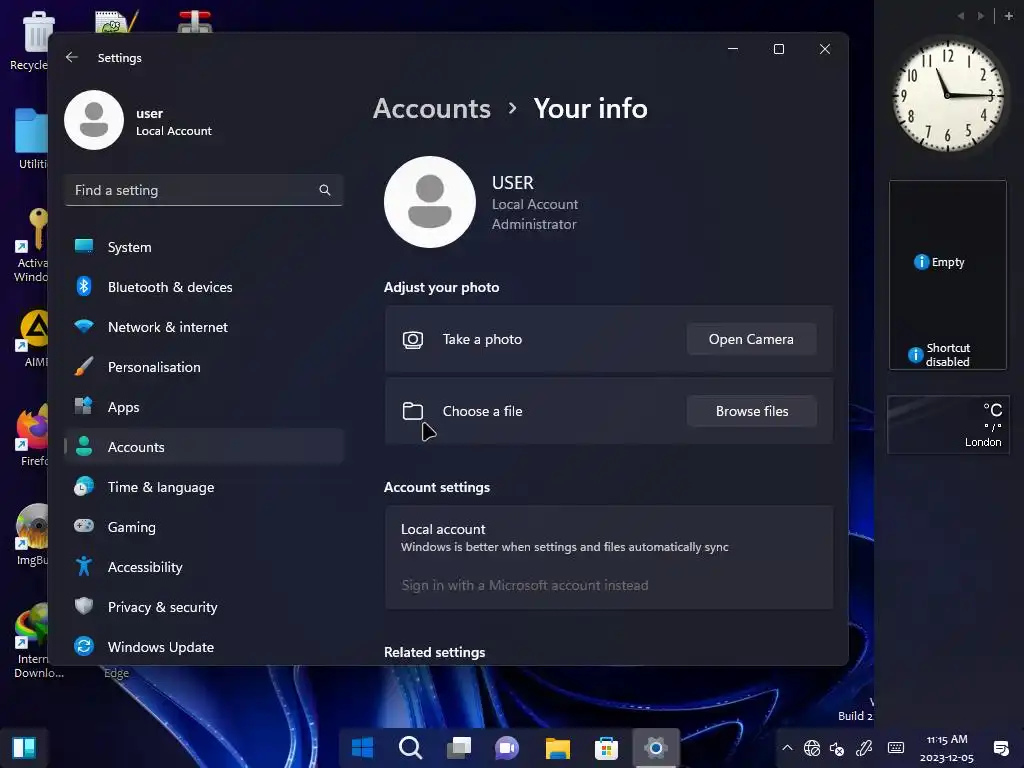
Task: Launch Teams Chat from the taskbar
Action: pyautogui.click(x=507, y=747)
